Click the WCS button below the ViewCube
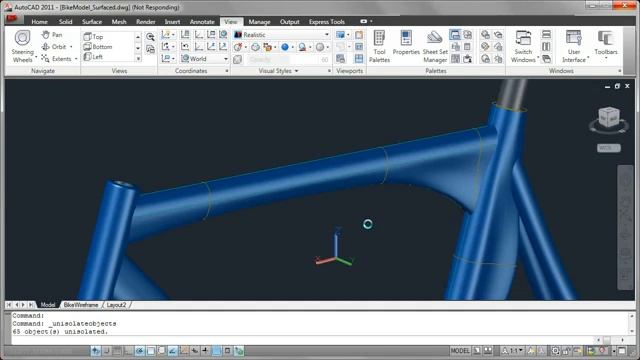The image size is (640, 360). pyautogui.click(x=609, y=148)
